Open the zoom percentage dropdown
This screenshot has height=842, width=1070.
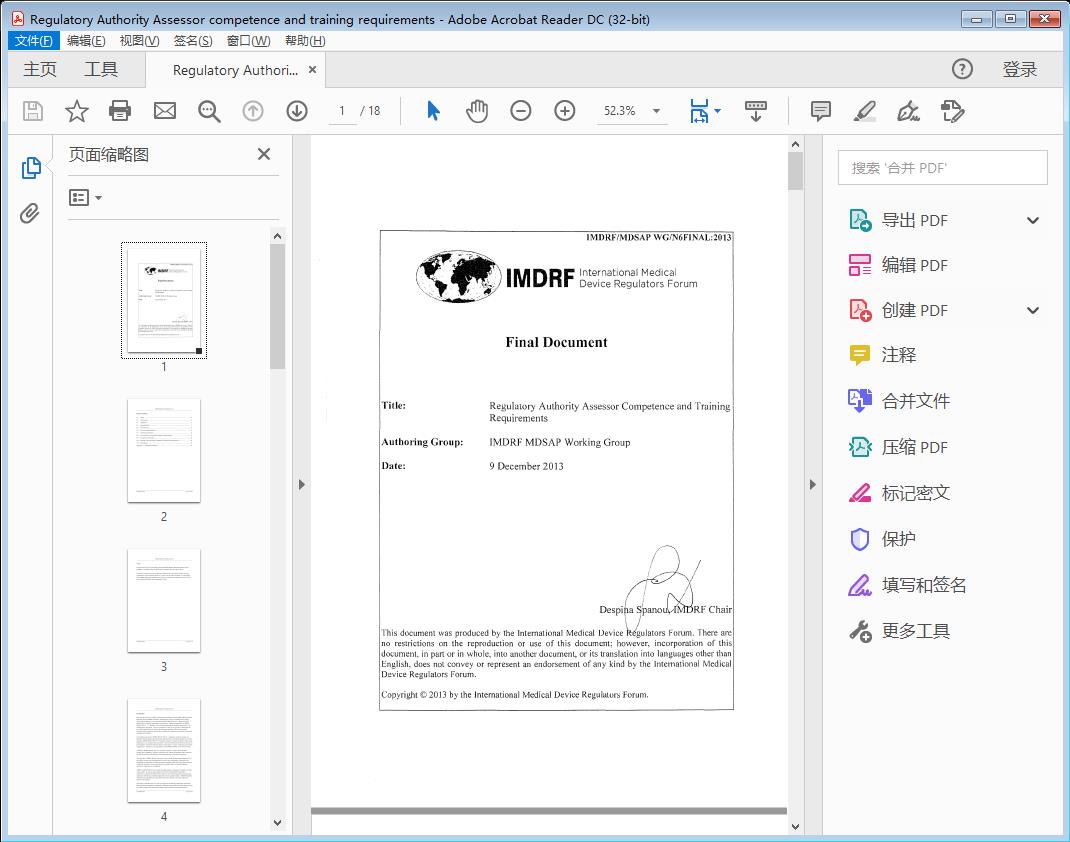click(655, 111)
